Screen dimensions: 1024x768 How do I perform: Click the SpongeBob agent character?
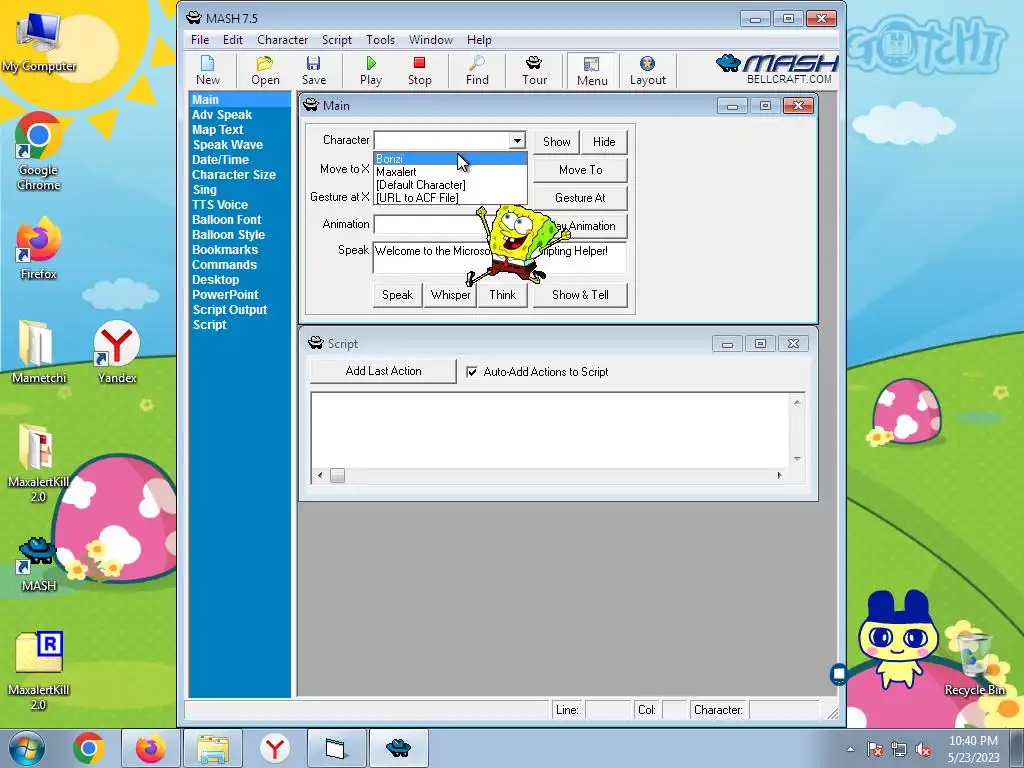(x=519, y=245)
